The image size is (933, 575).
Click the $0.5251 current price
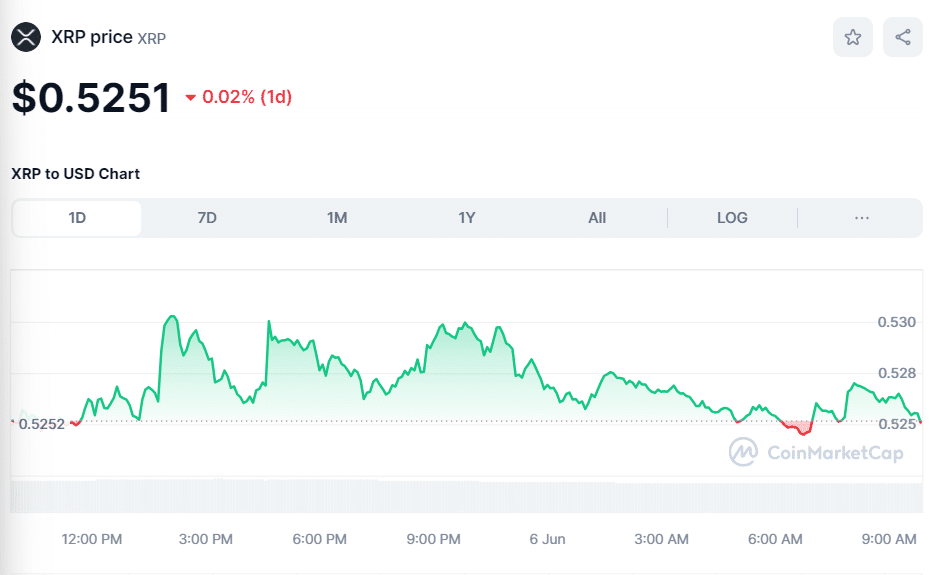pos(91,97)
